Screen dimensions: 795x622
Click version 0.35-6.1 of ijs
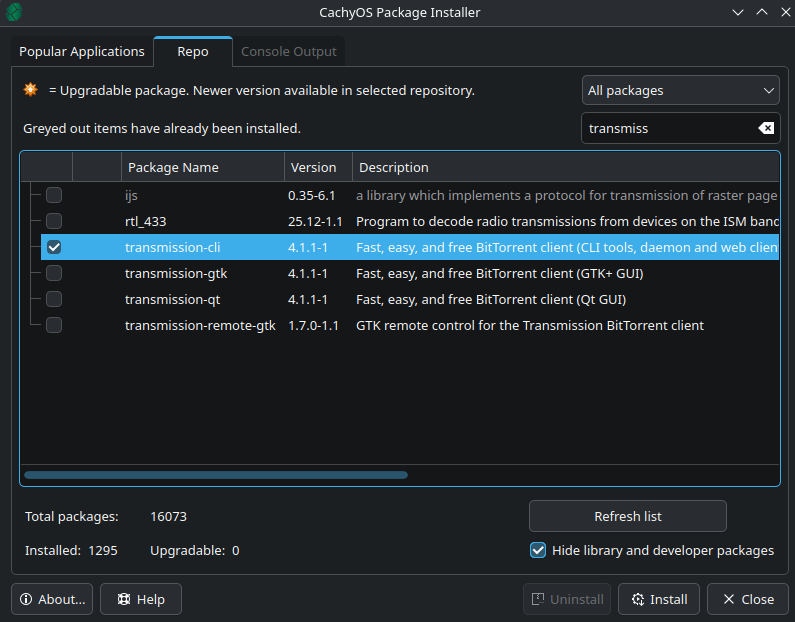(311, 196)
